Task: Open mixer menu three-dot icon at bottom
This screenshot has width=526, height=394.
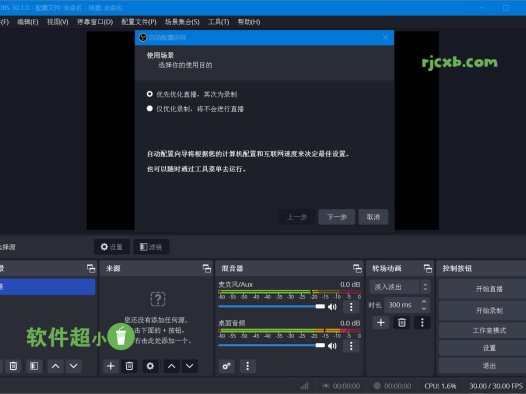Action: click(x=248, y=366)
